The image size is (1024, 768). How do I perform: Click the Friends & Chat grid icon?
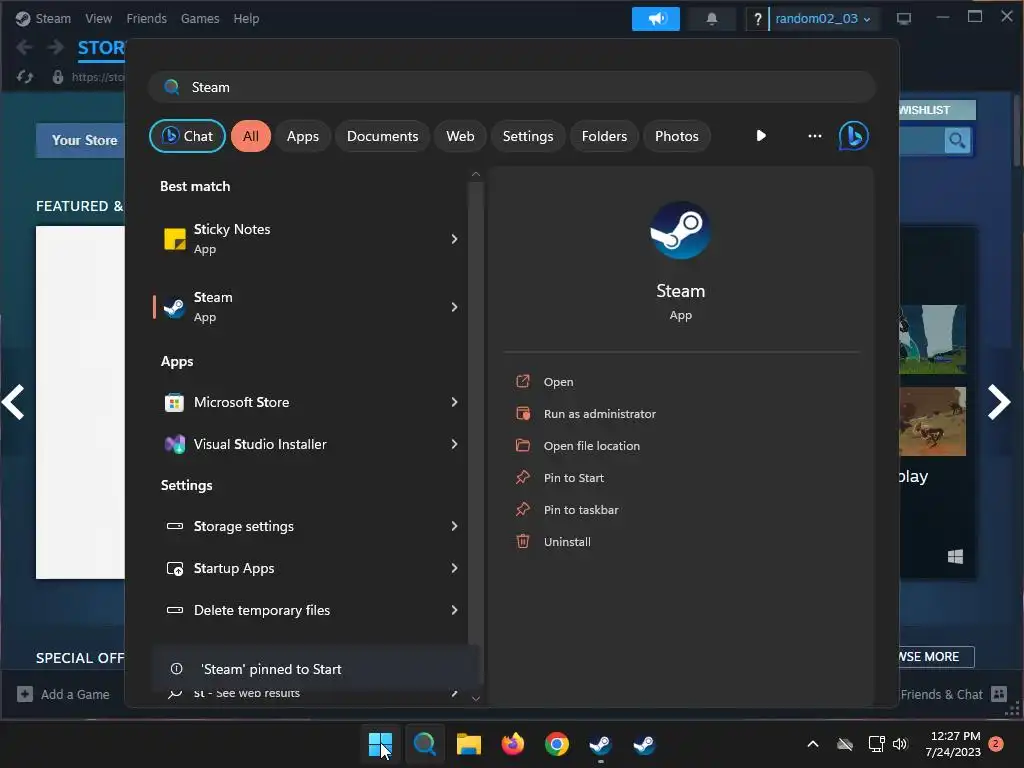(999, 694)
